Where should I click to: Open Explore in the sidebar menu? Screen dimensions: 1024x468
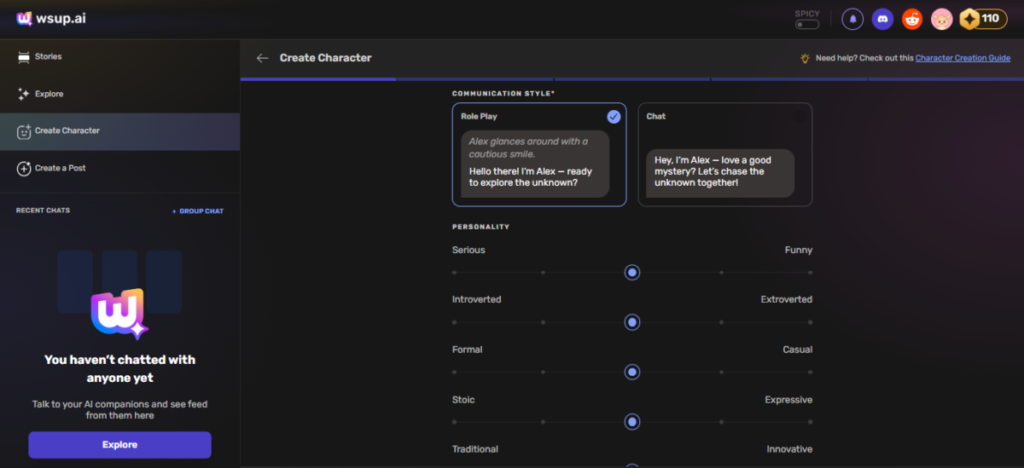click(x=48, y=94)
